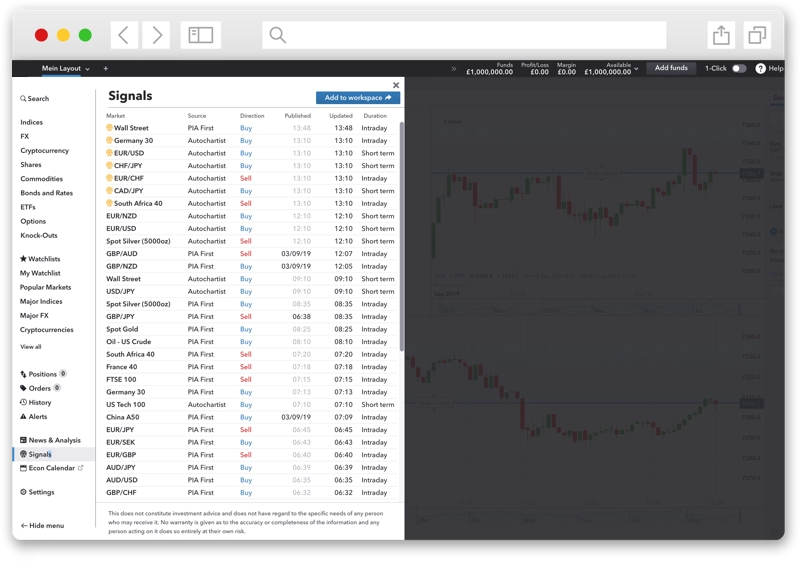Open Cryptocurrency in the market menu

click(x=44, y=151)
